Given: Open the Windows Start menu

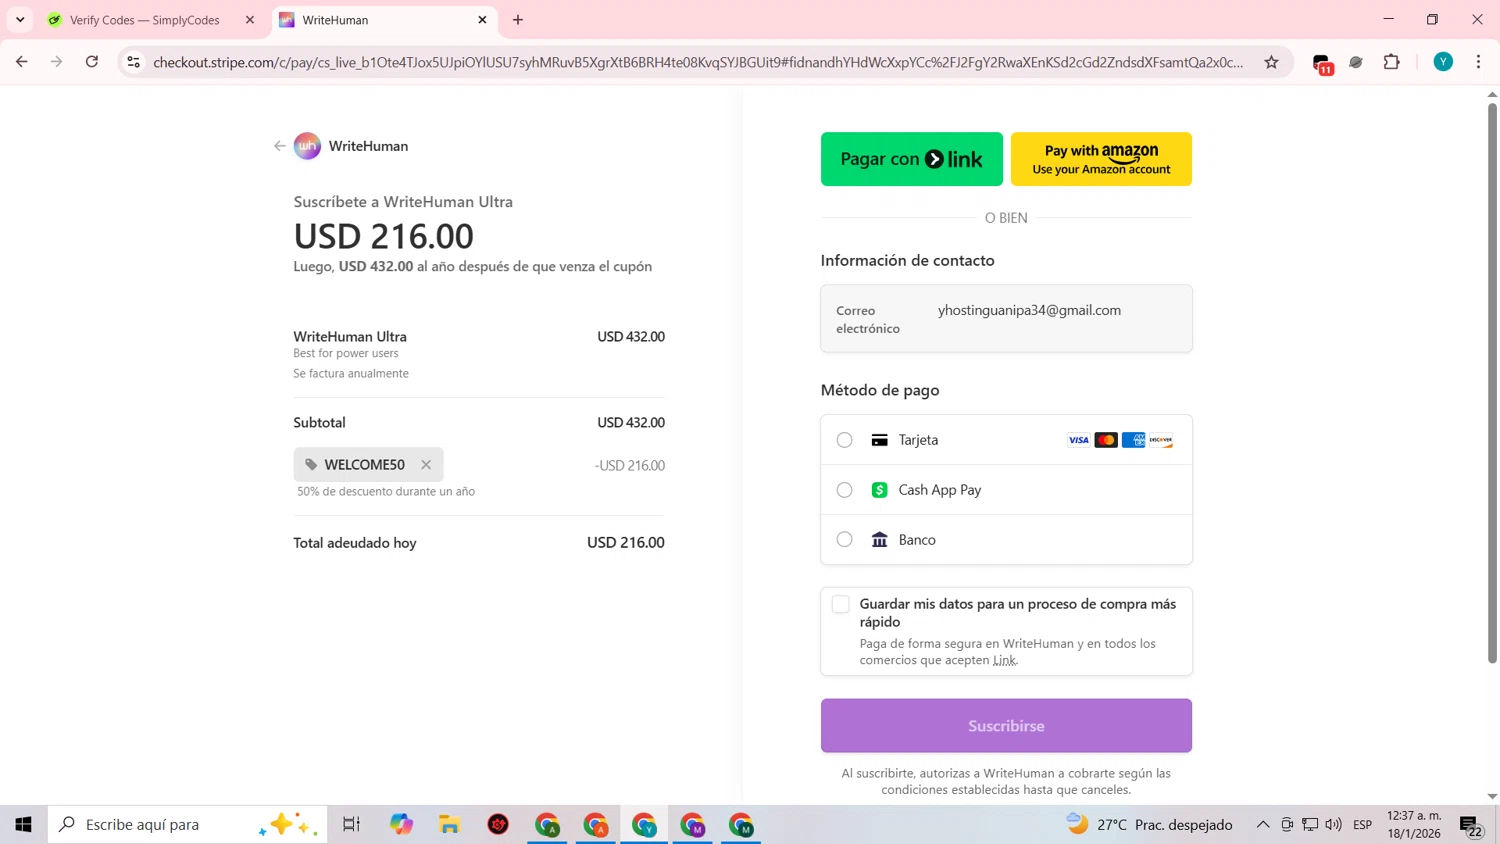Looking at the screenshot, I should click(23, 825).
